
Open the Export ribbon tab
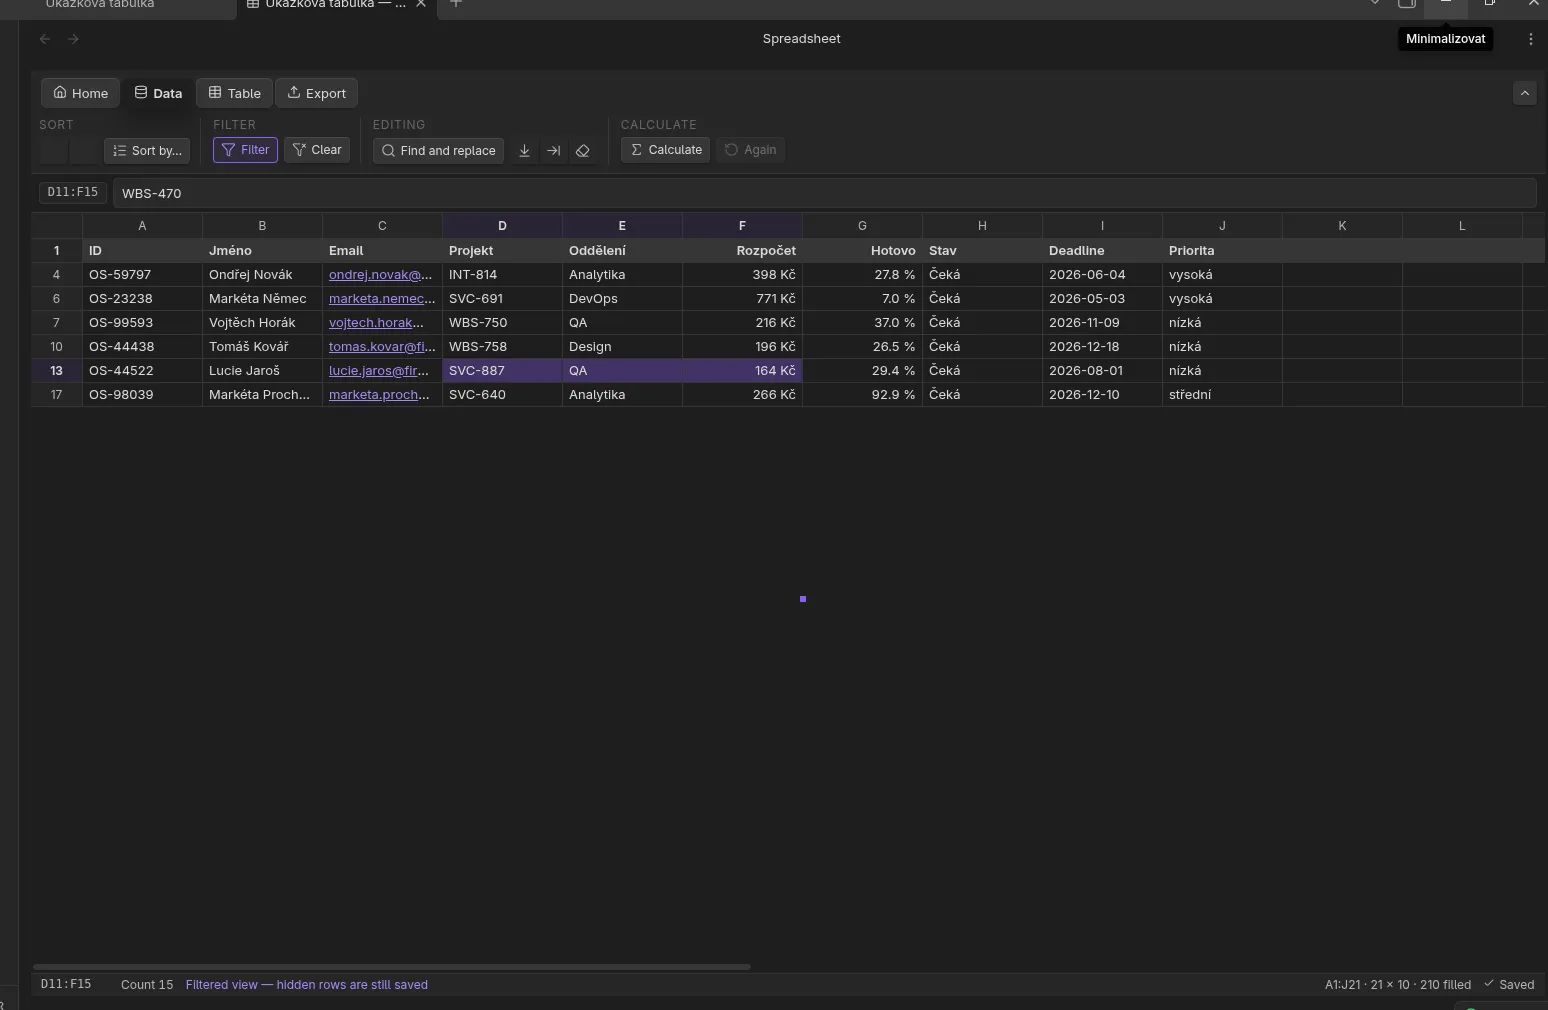[316, 93]
